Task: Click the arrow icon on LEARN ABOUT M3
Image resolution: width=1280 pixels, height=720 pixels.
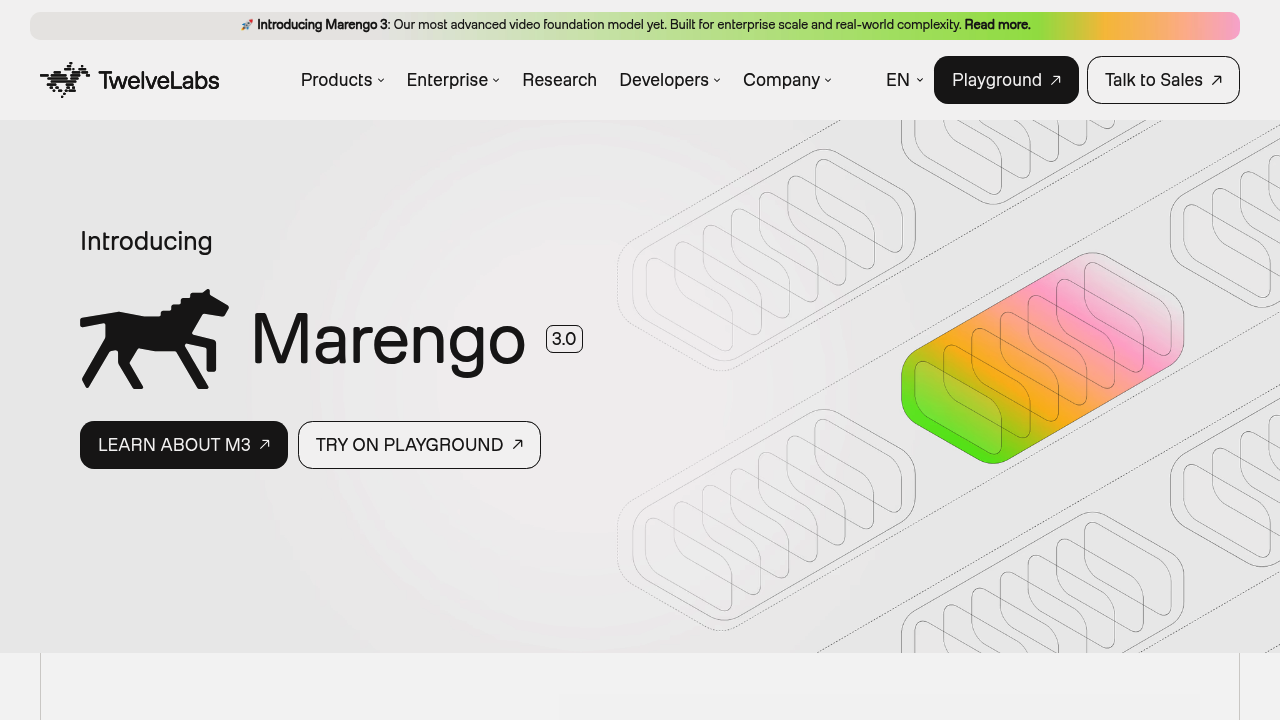Action: point(265,445)
